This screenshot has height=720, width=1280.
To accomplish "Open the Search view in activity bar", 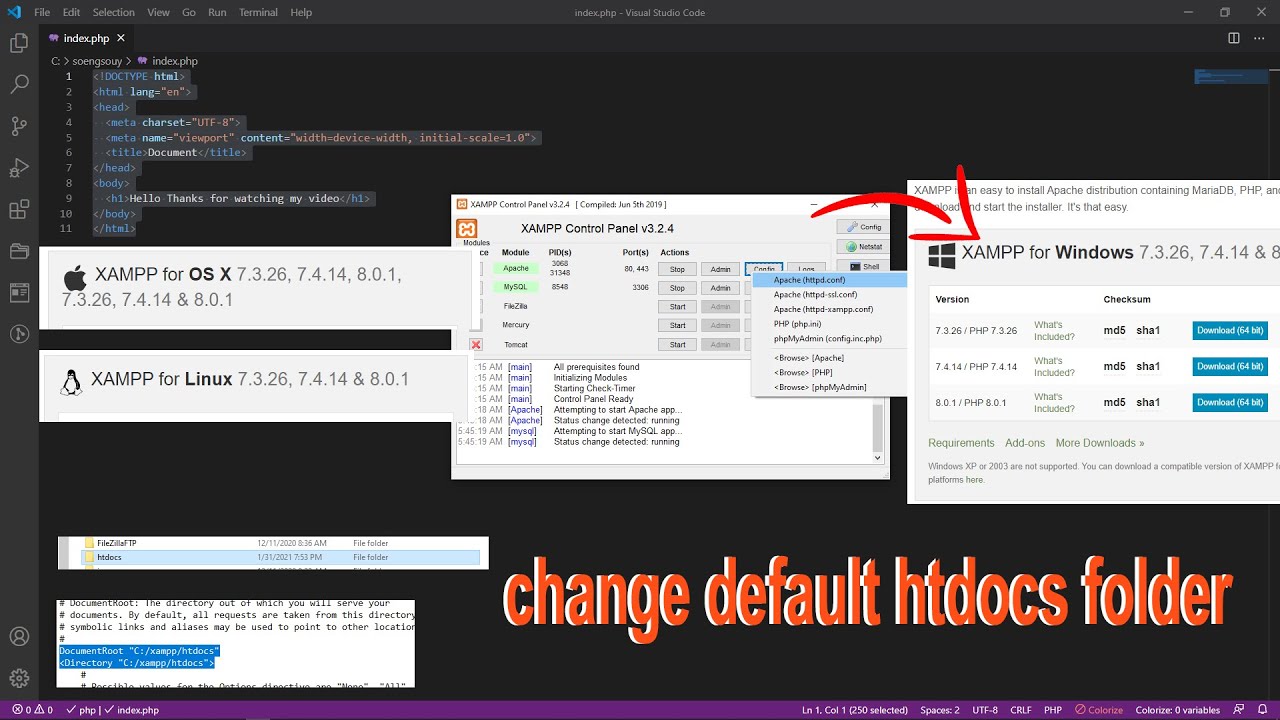I will point(18,85).
